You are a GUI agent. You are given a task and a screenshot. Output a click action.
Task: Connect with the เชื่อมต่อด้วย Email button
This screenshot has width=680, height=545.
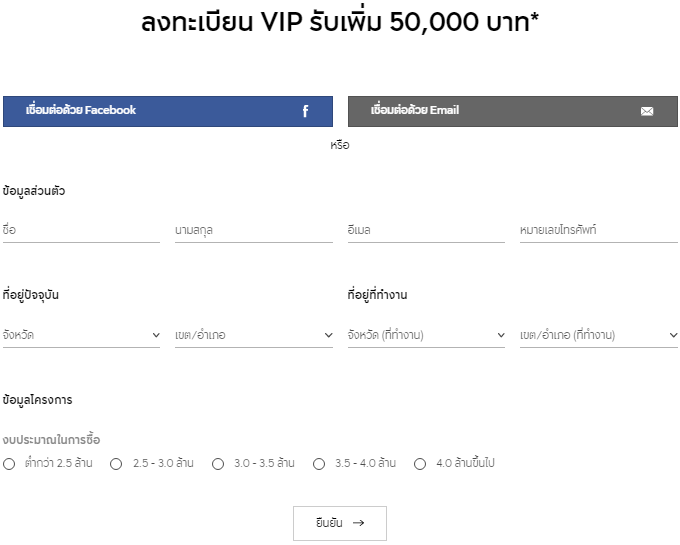tap(512, 111)
